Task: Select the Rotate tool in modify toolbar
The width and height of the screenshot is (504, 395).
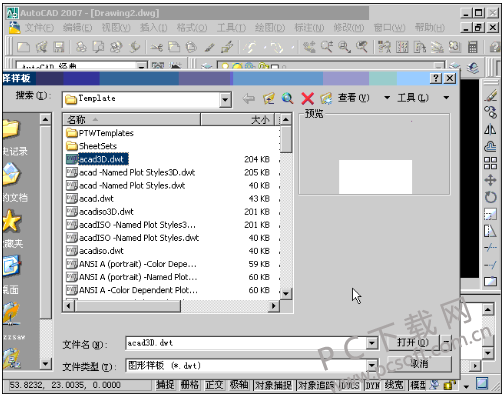Action: point(490,197)
